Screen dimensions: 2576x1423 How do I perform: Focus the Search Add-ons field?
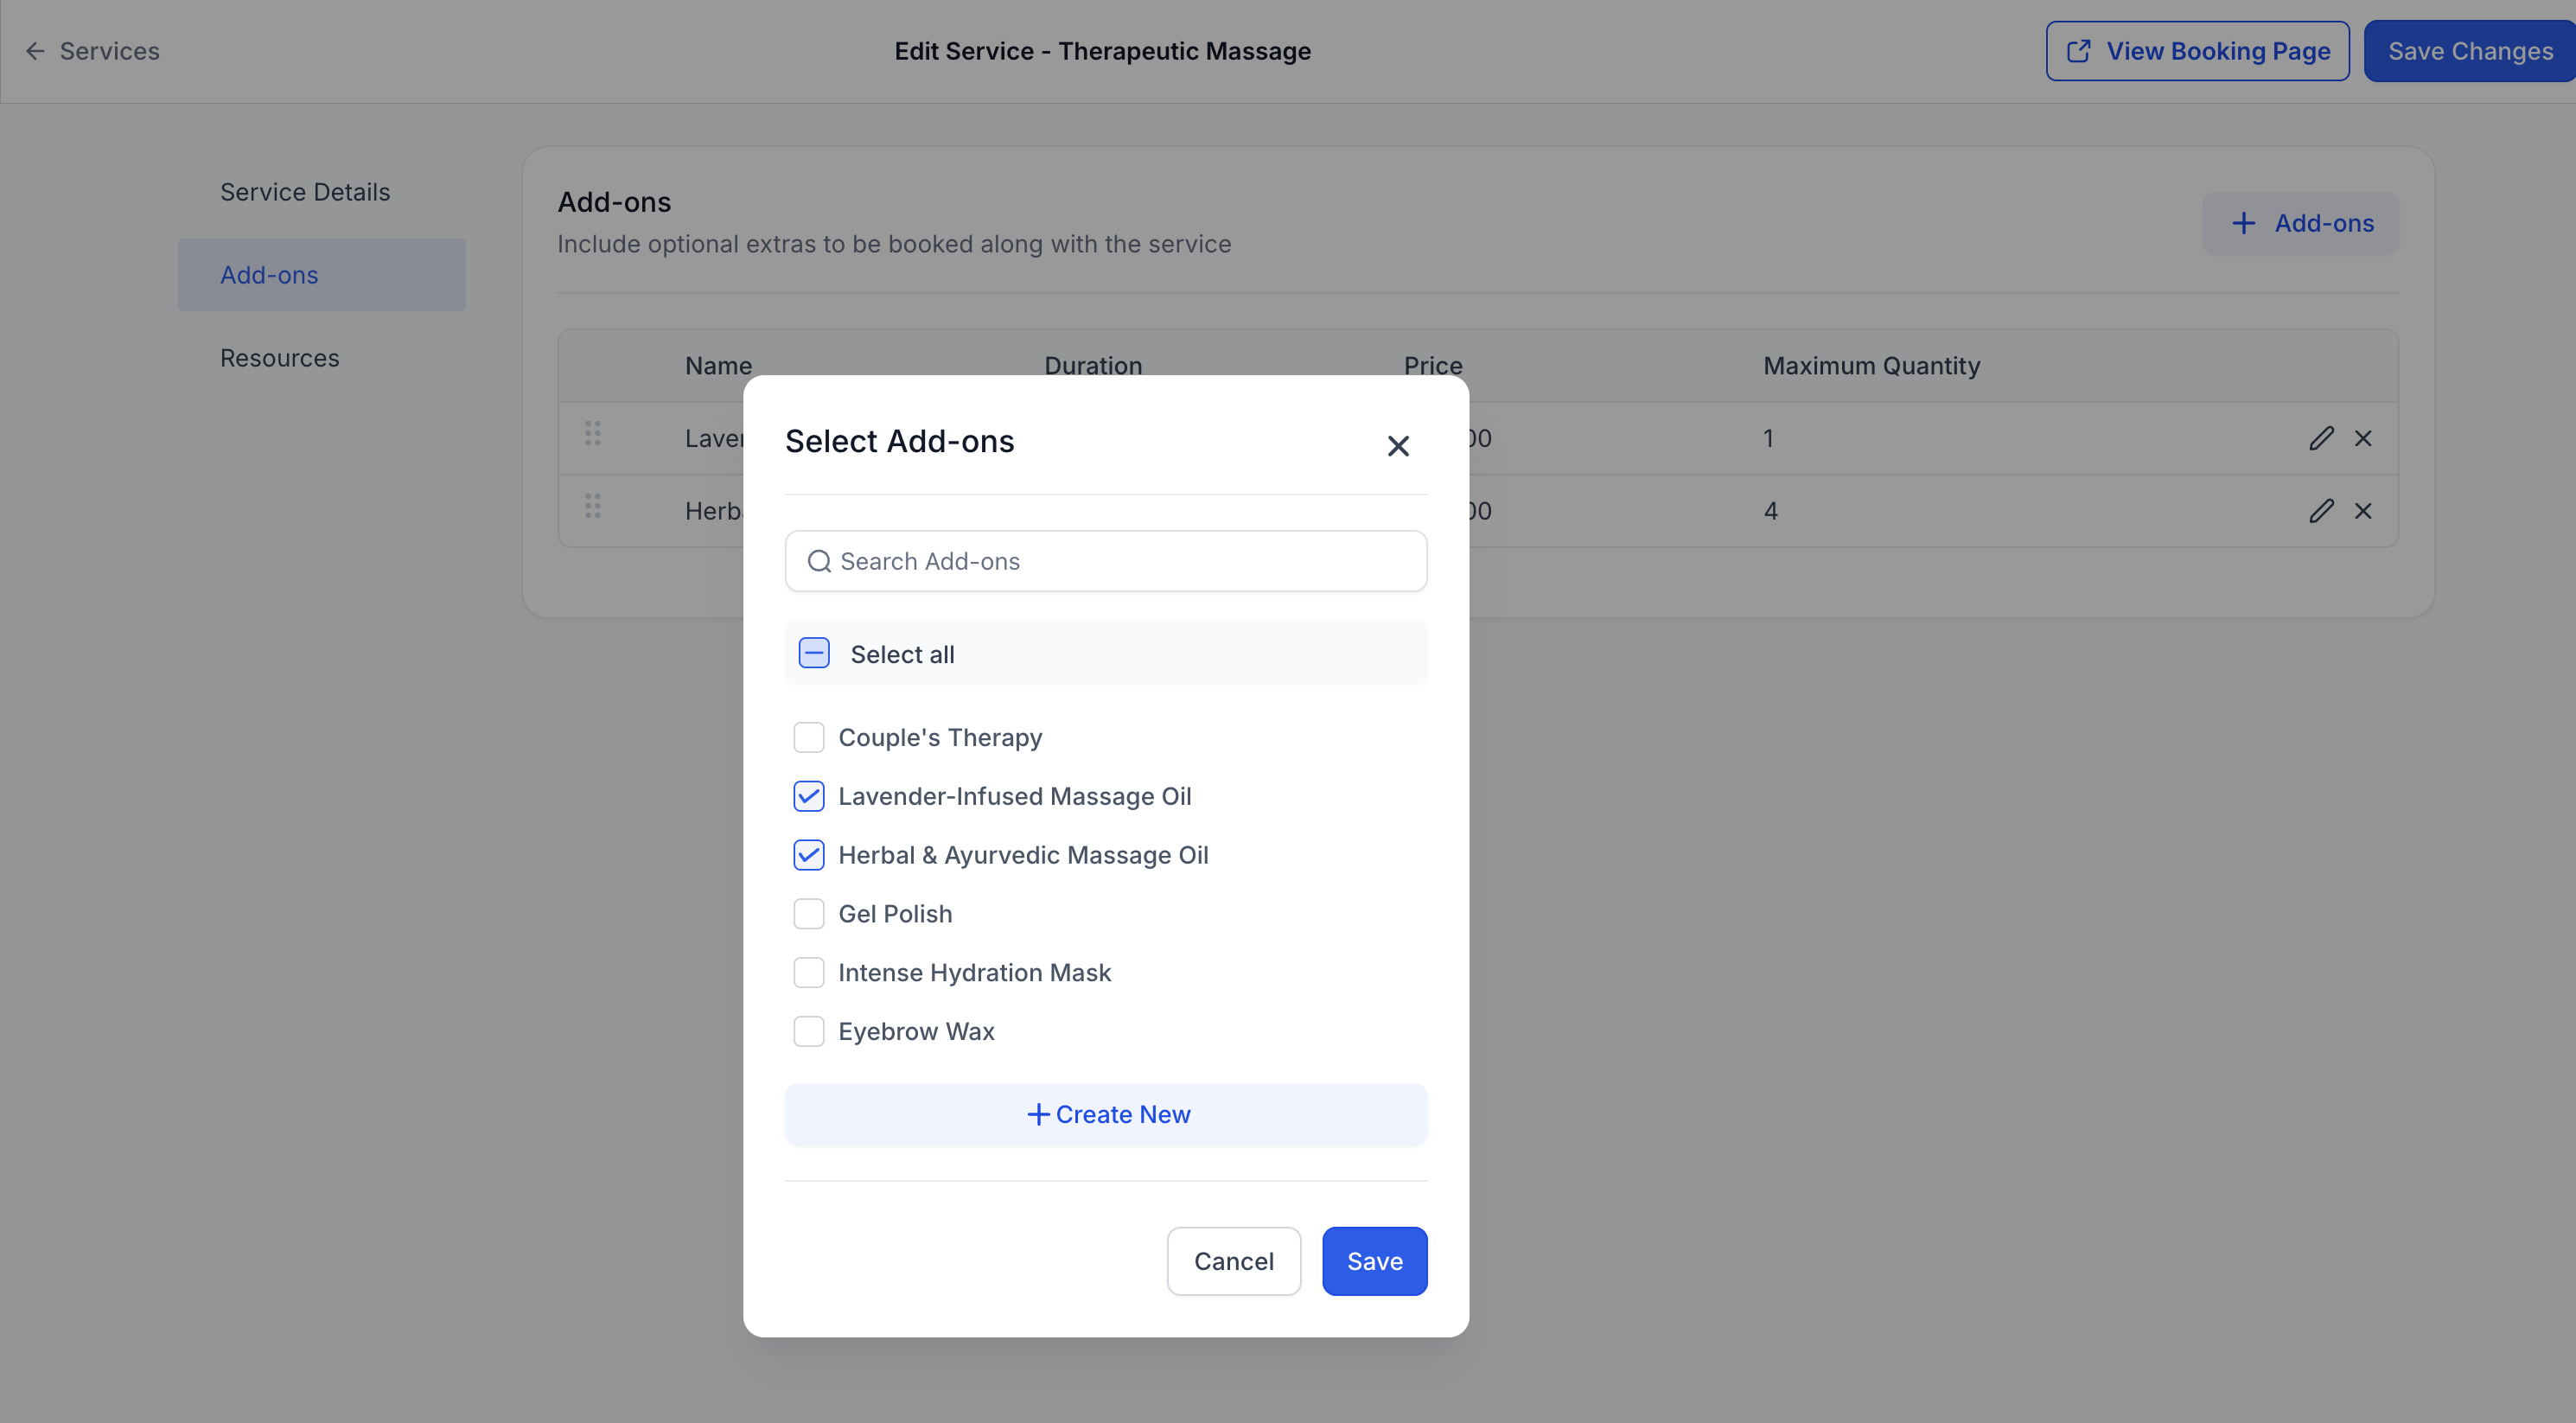[x=1120, y=561]
